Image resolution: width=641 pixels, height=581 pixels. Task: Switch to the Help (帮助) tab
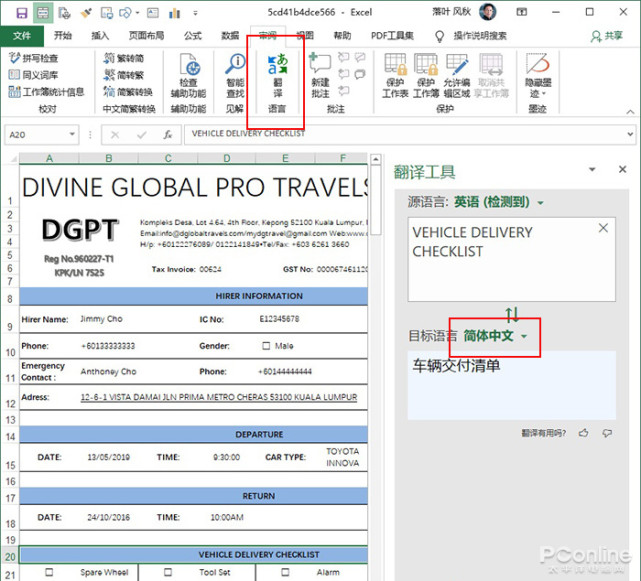(x=342, y=36)
